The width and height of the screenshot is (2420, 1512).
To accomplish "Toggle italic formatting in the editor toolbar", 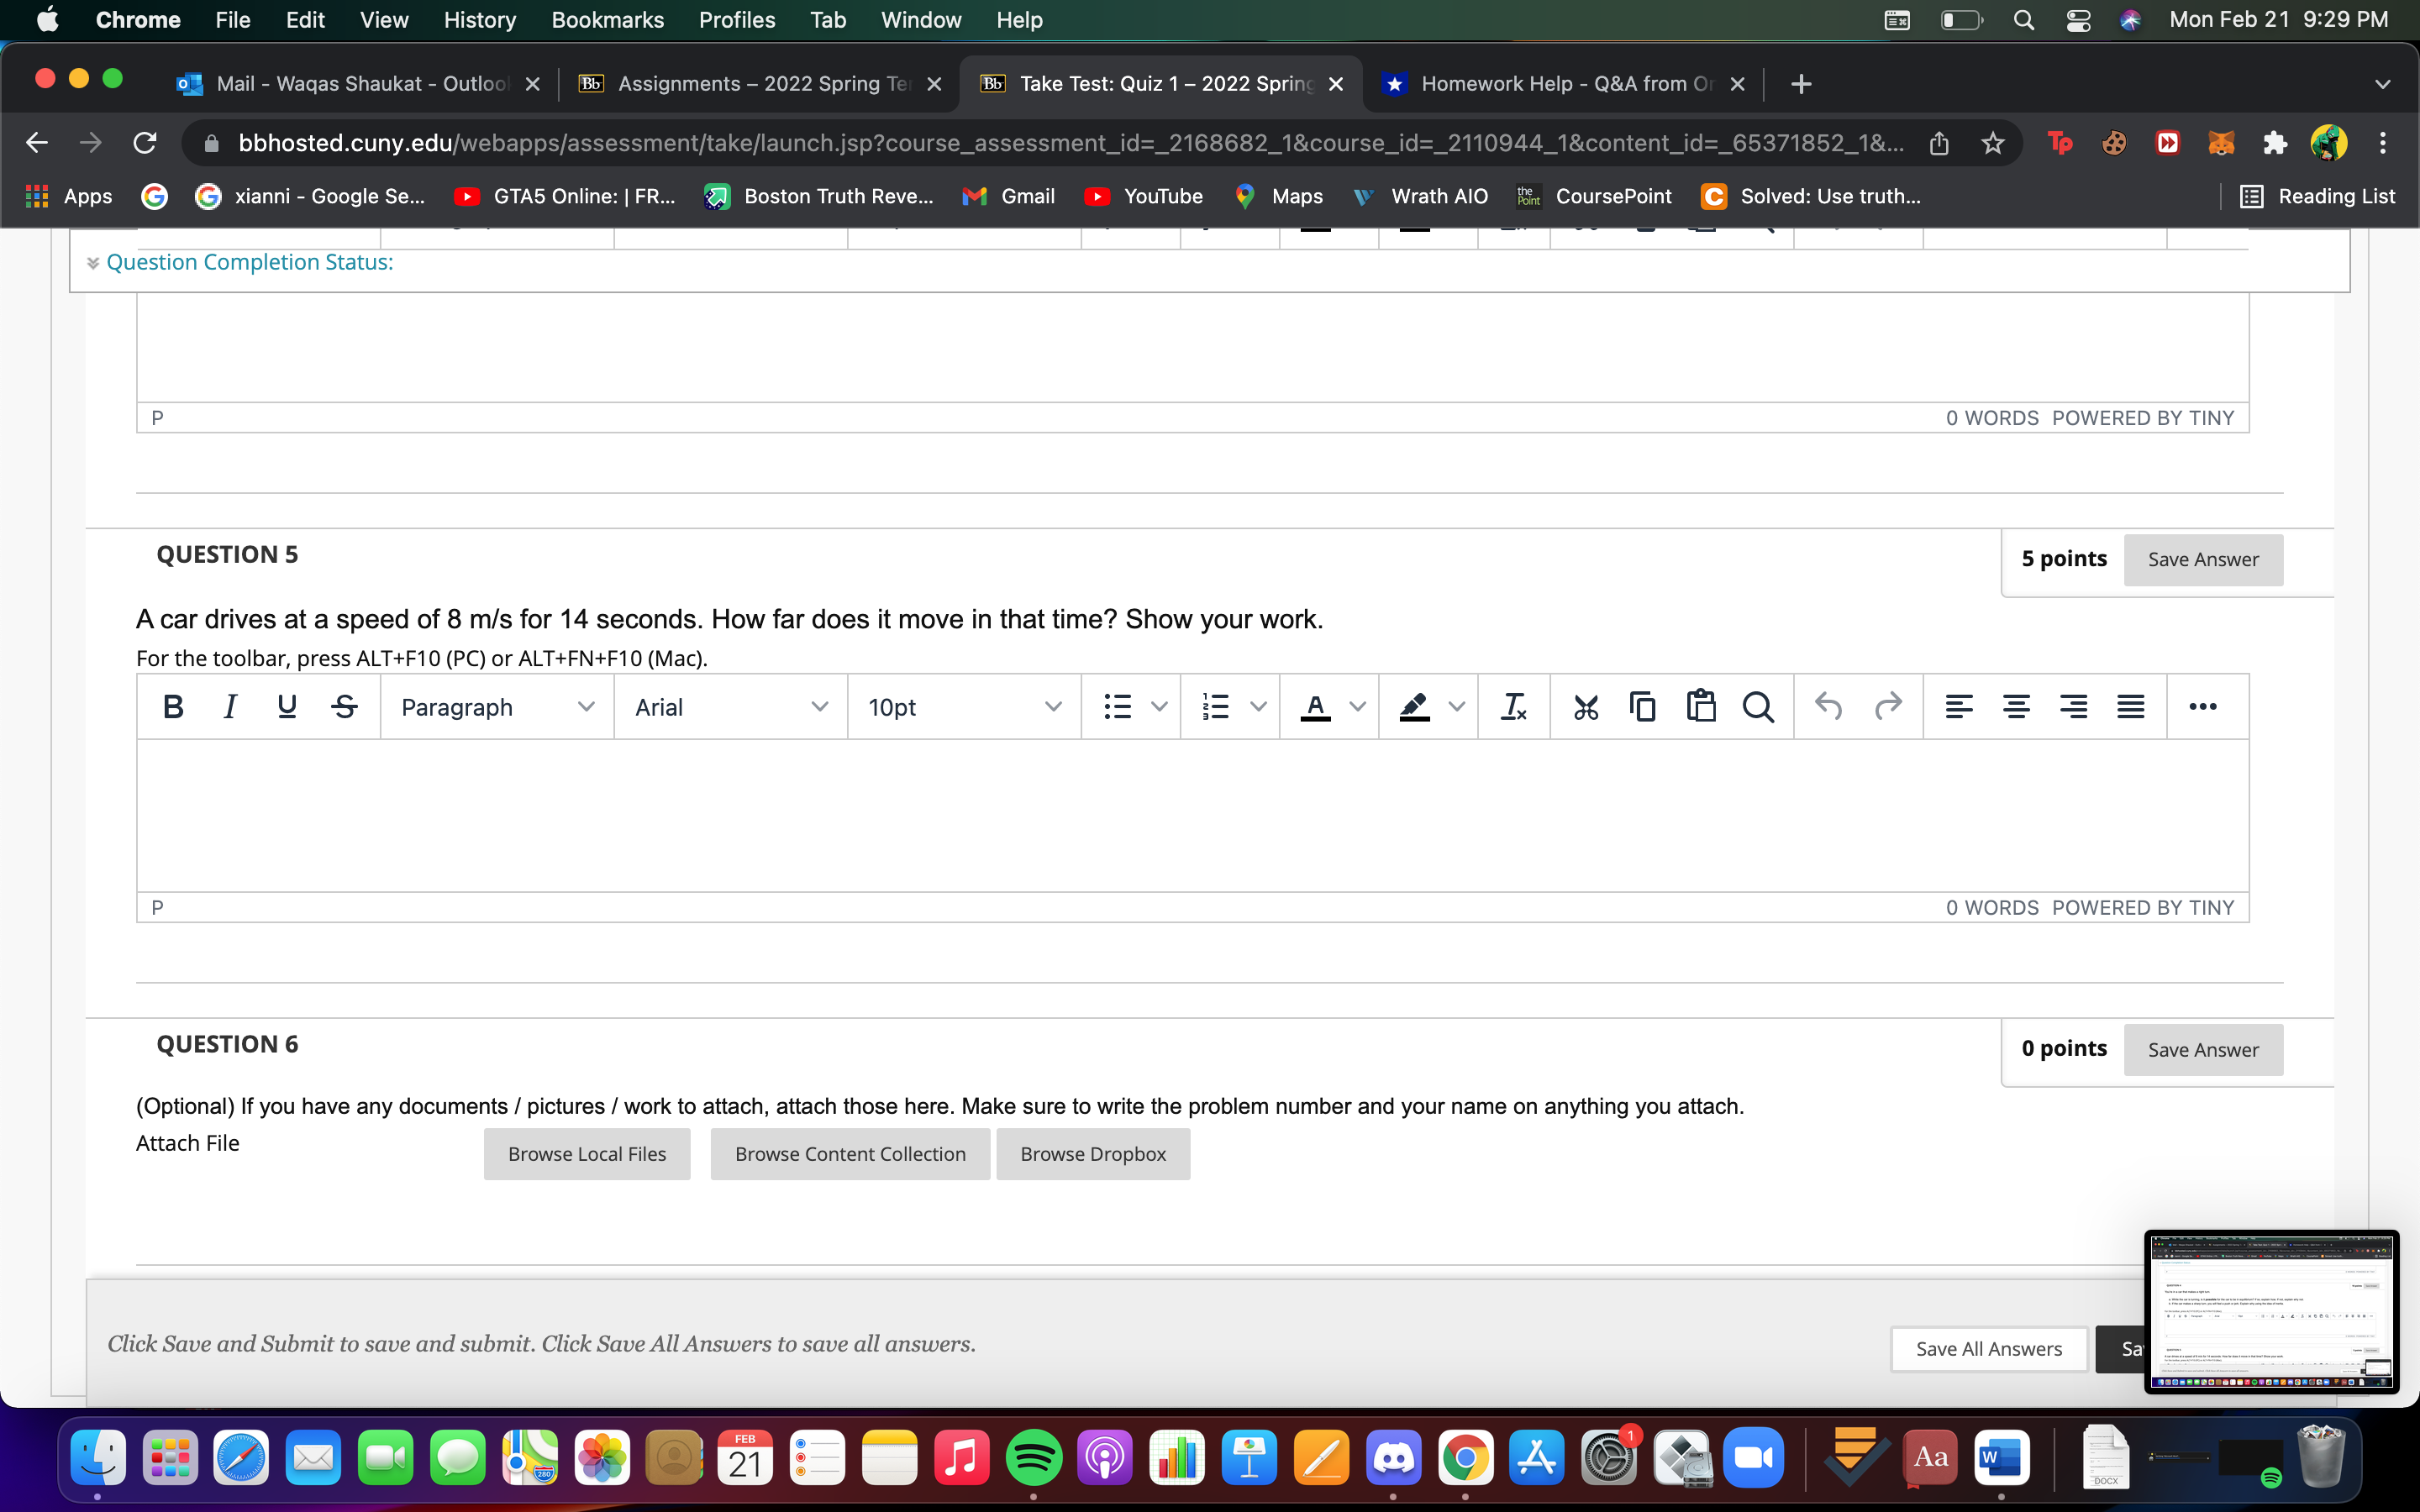I will click(229, 707).
